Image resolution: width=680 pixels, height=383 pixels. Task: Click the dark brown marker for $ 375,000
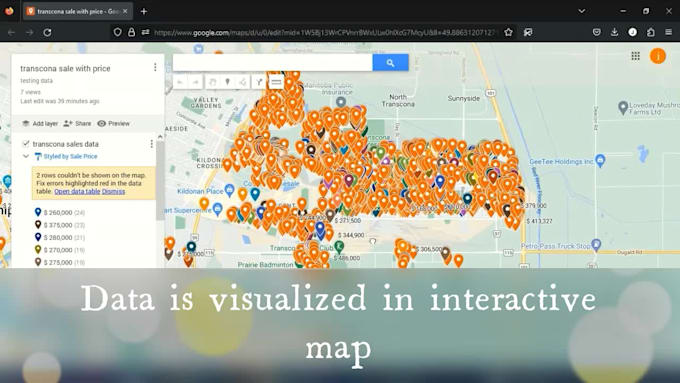tap(38, 224)
